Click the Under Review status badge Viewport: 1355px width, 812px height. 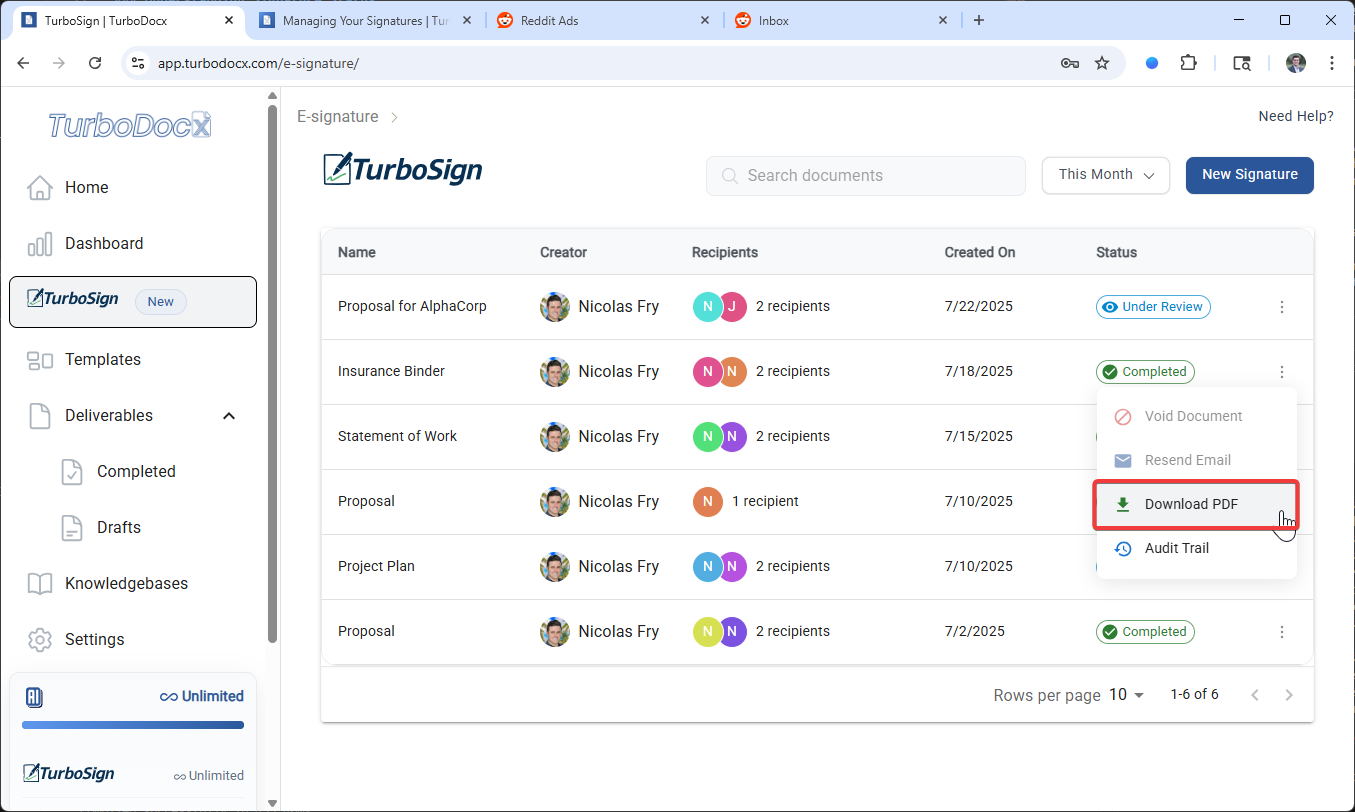click(1153, 307)
